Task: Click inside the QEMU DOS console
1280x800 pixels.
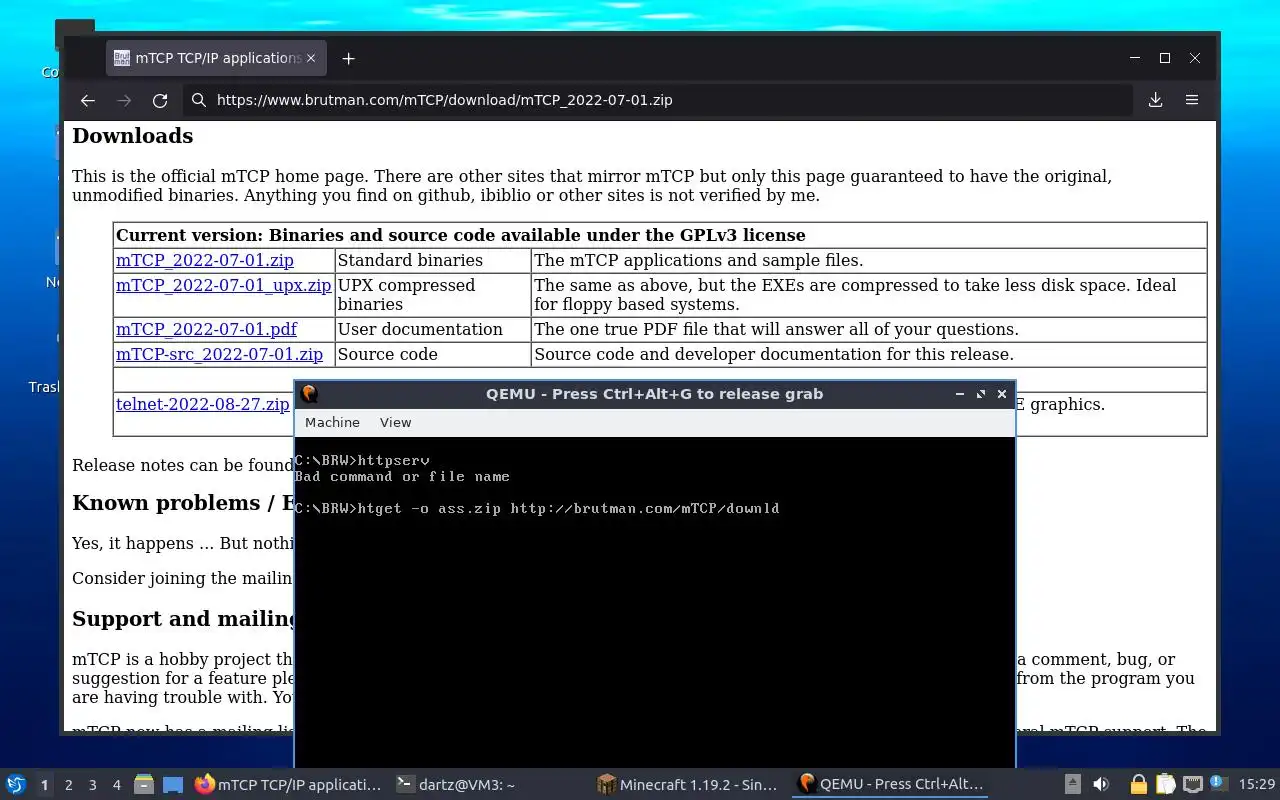Action: pos(655,602)
